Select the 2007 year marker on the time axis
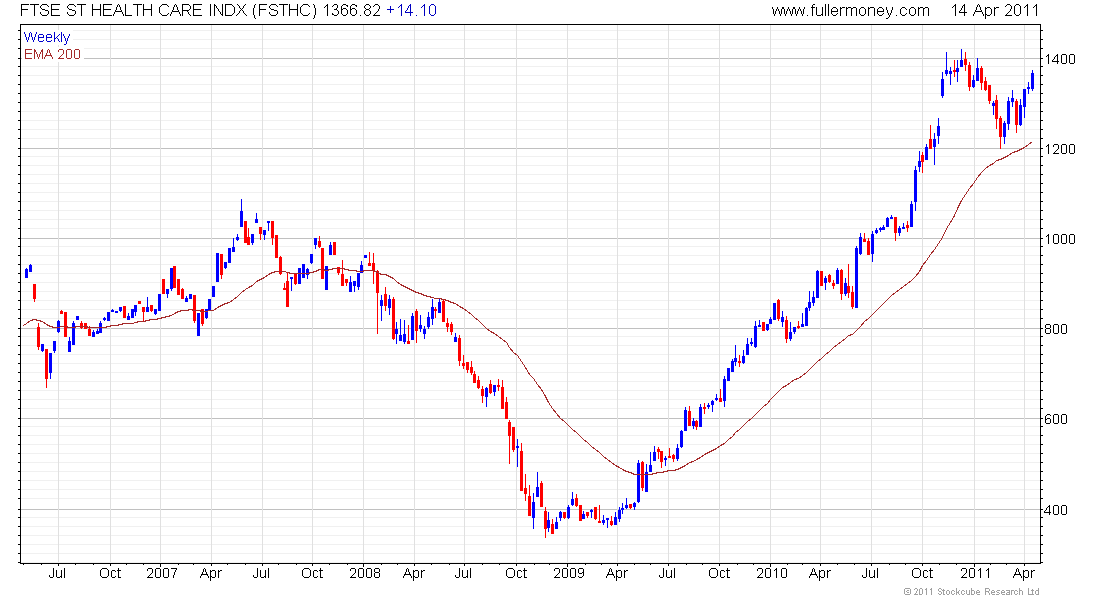The width and height of the screenshot is (1100, 600). click(161, 574)
